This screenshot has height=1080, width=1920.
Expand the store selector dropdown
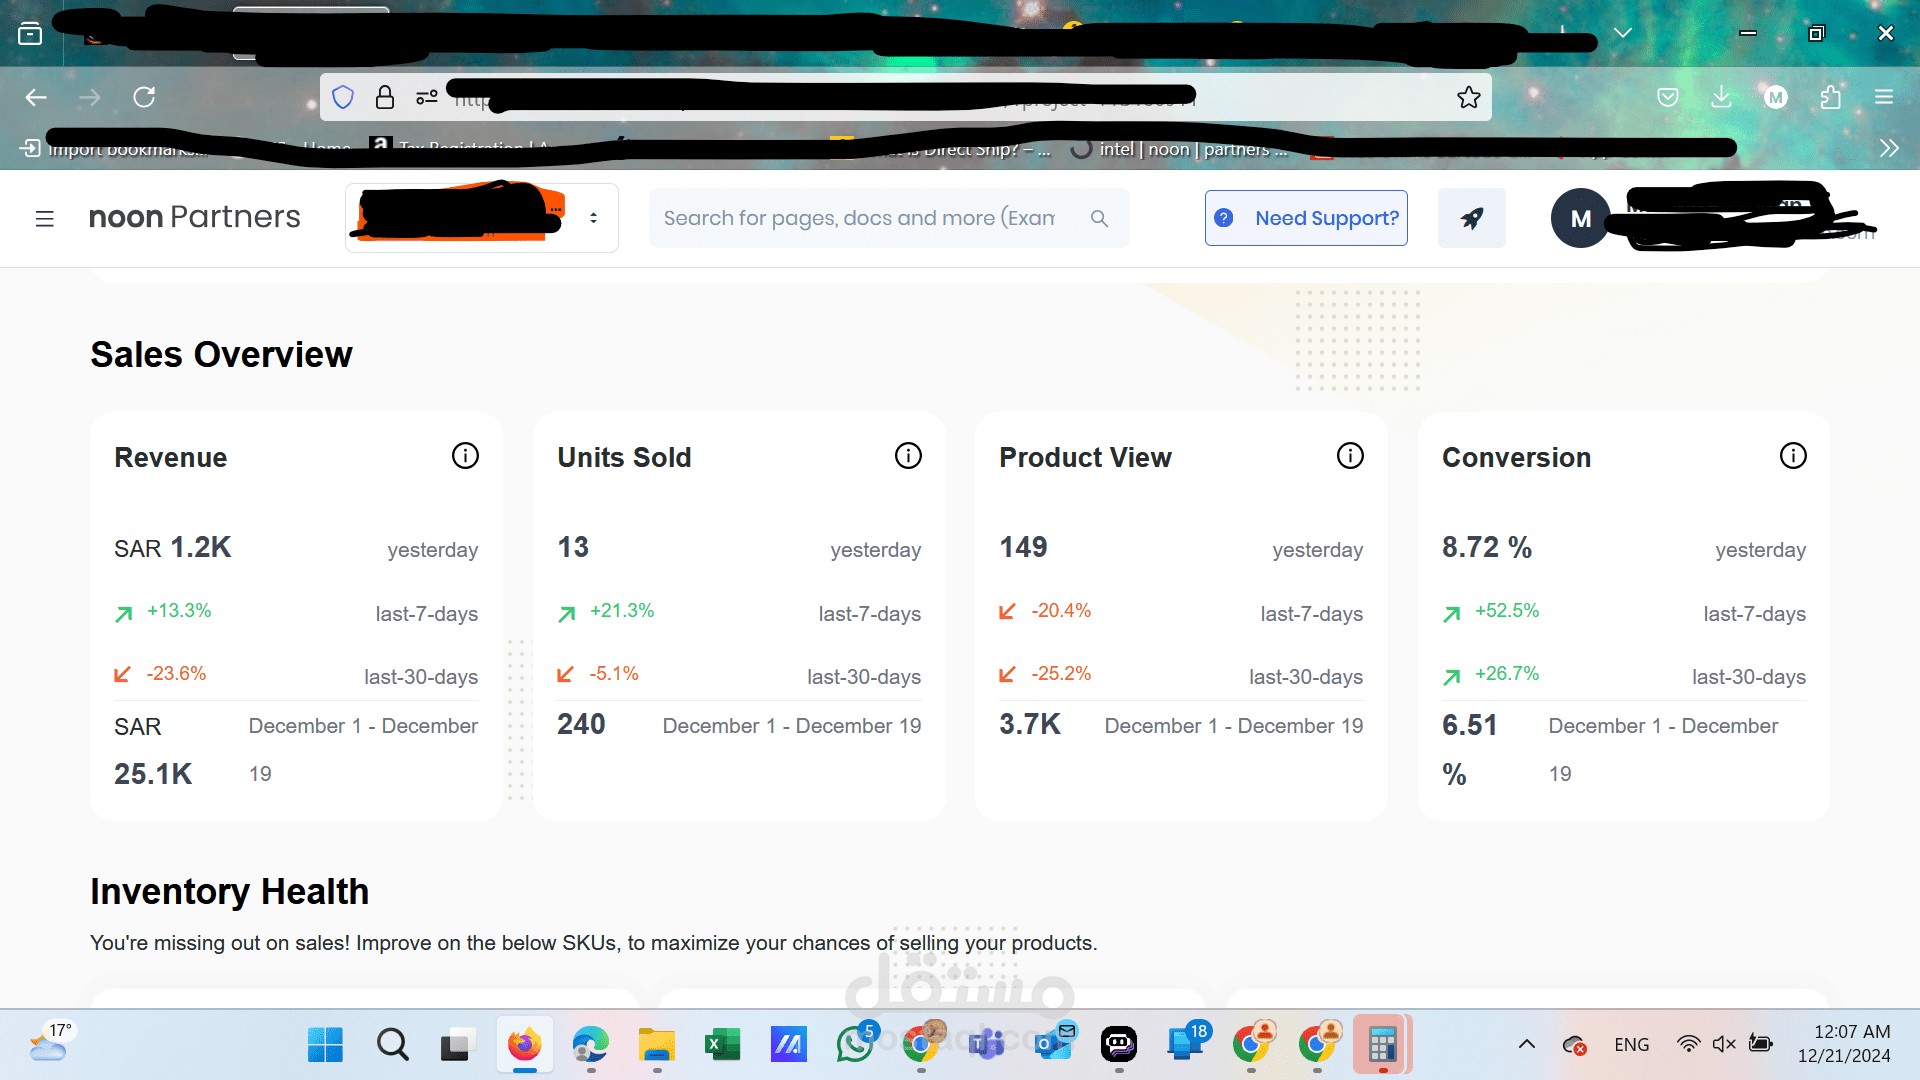(x=593, y=218)
